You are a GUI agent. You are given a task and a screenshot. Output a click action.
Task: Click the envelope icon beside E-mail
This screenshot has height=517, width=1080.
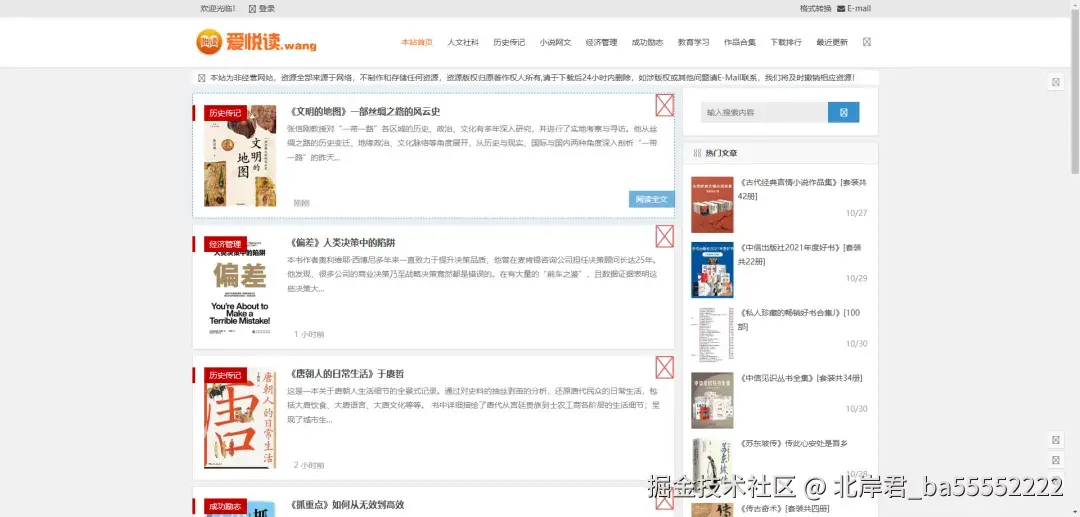click(x=841, y=9)
